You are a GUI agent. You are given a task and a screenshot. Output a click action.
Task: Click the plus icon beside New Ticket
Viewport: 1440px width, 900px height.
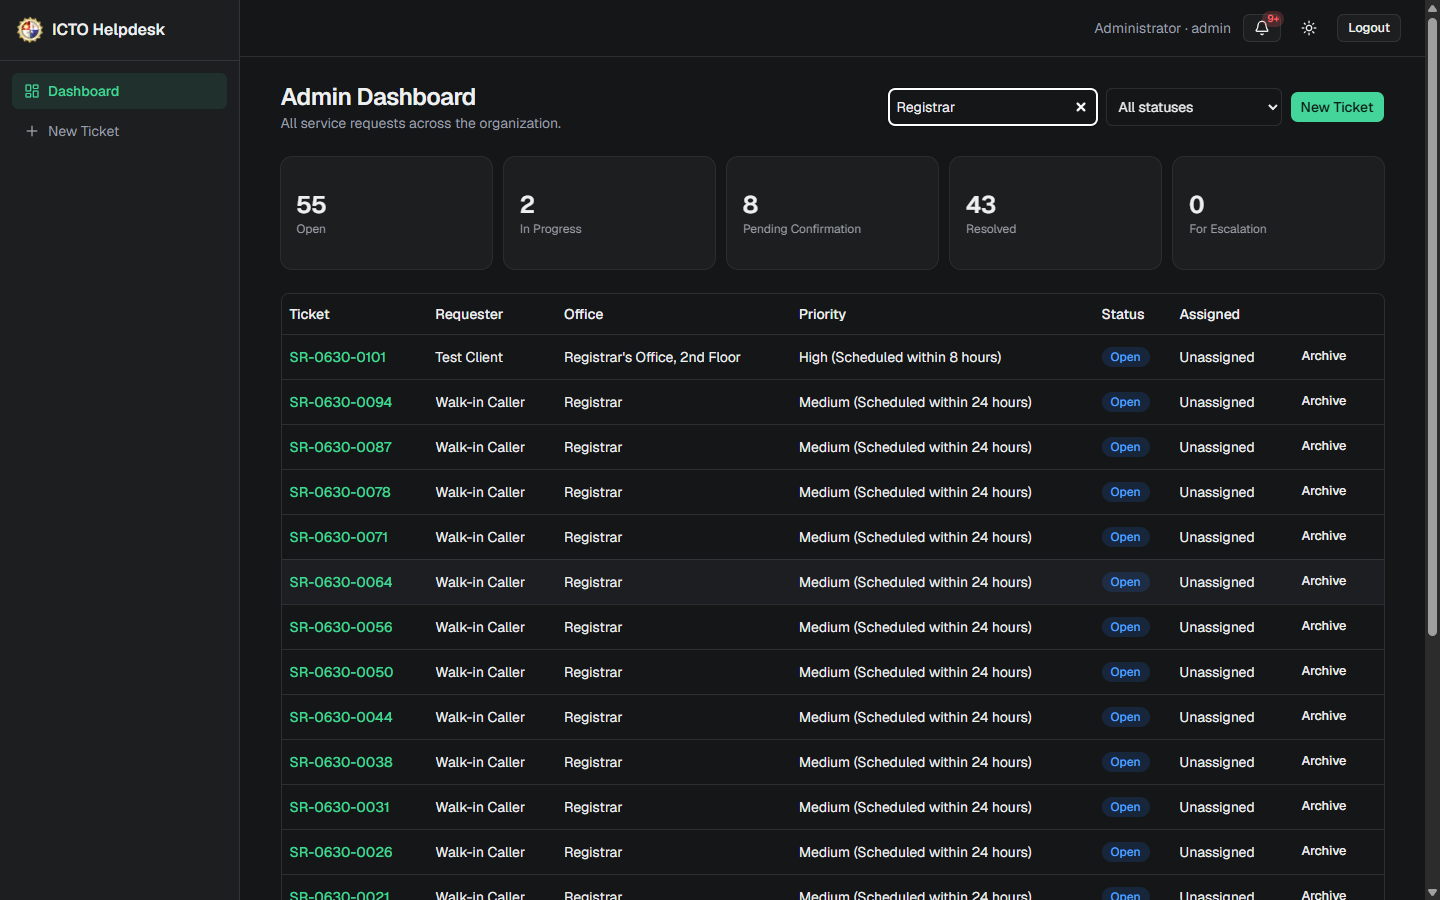pos(32,131)
